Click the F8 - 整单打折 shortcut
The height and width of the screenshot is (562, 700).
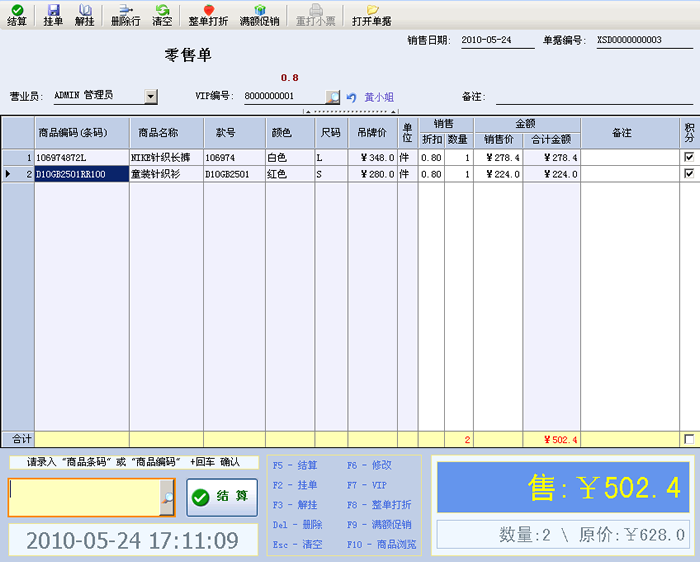coord(379,505)
